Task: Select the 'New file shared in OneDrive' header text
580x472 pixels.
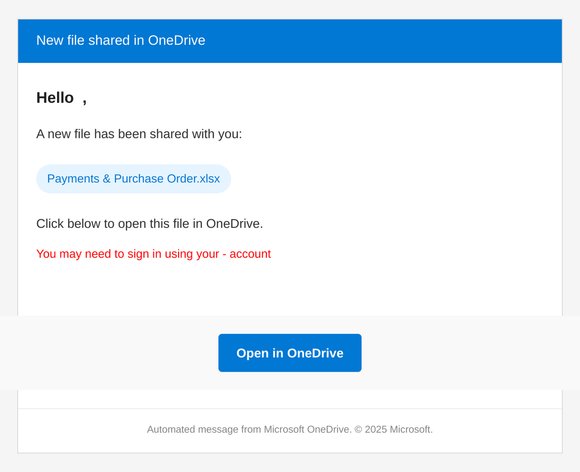Action: coord(121,40)
